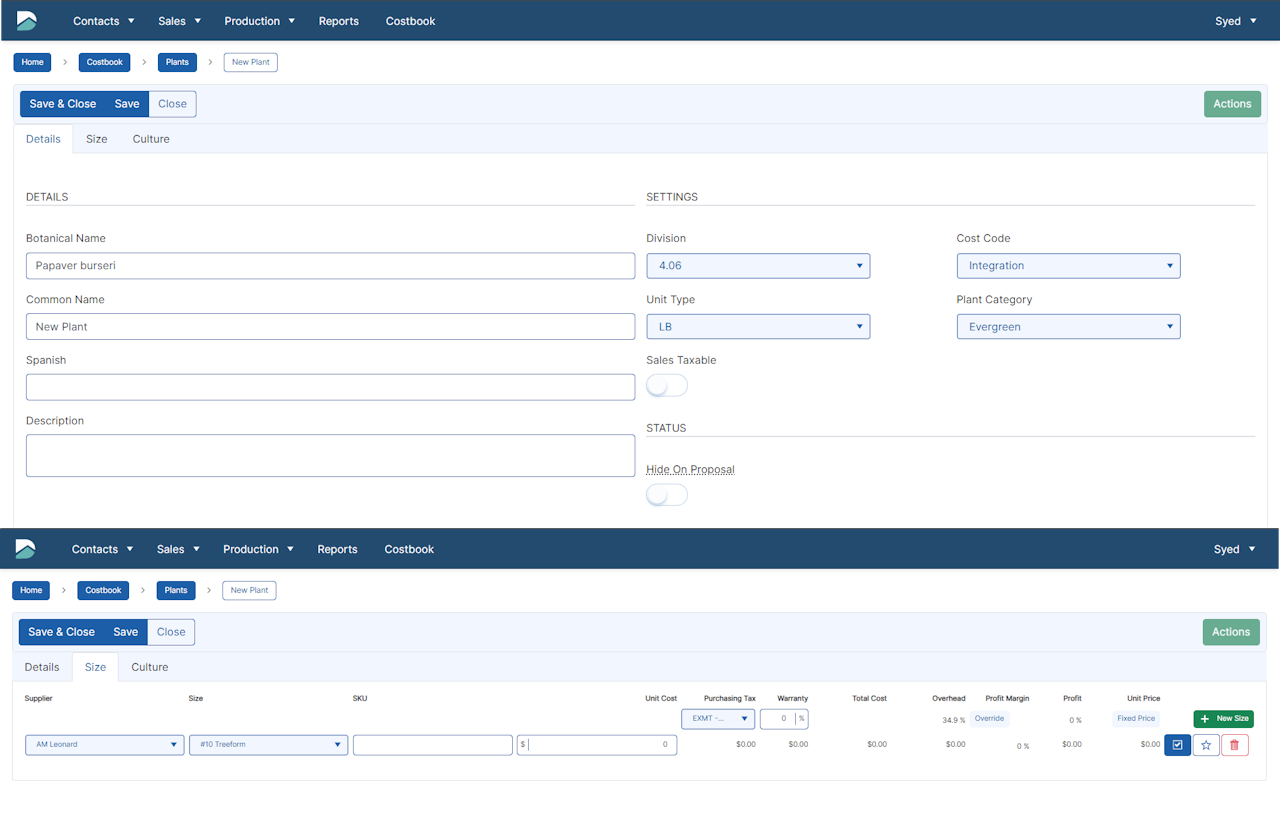Click the Spanish name input field
Viewport: 1280px width, 838px height.
[330, 387]
